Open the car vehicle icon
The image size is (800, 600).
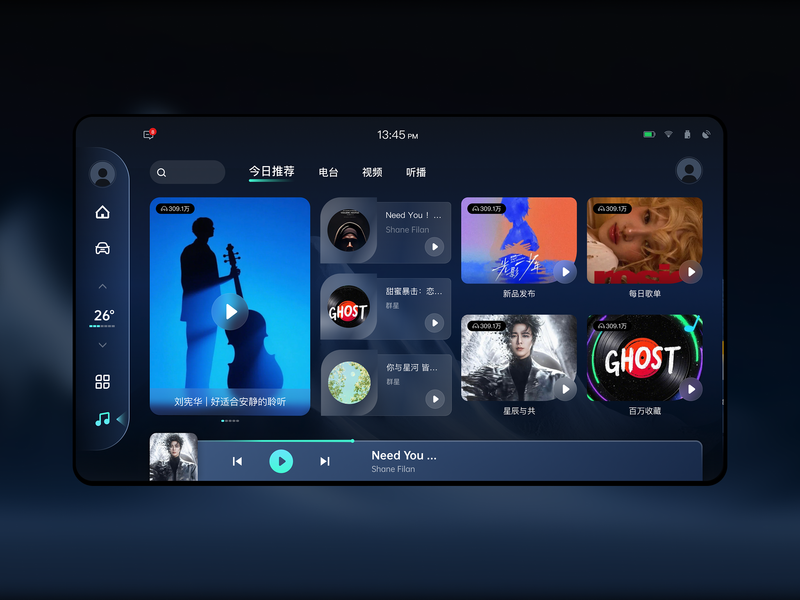103,248
